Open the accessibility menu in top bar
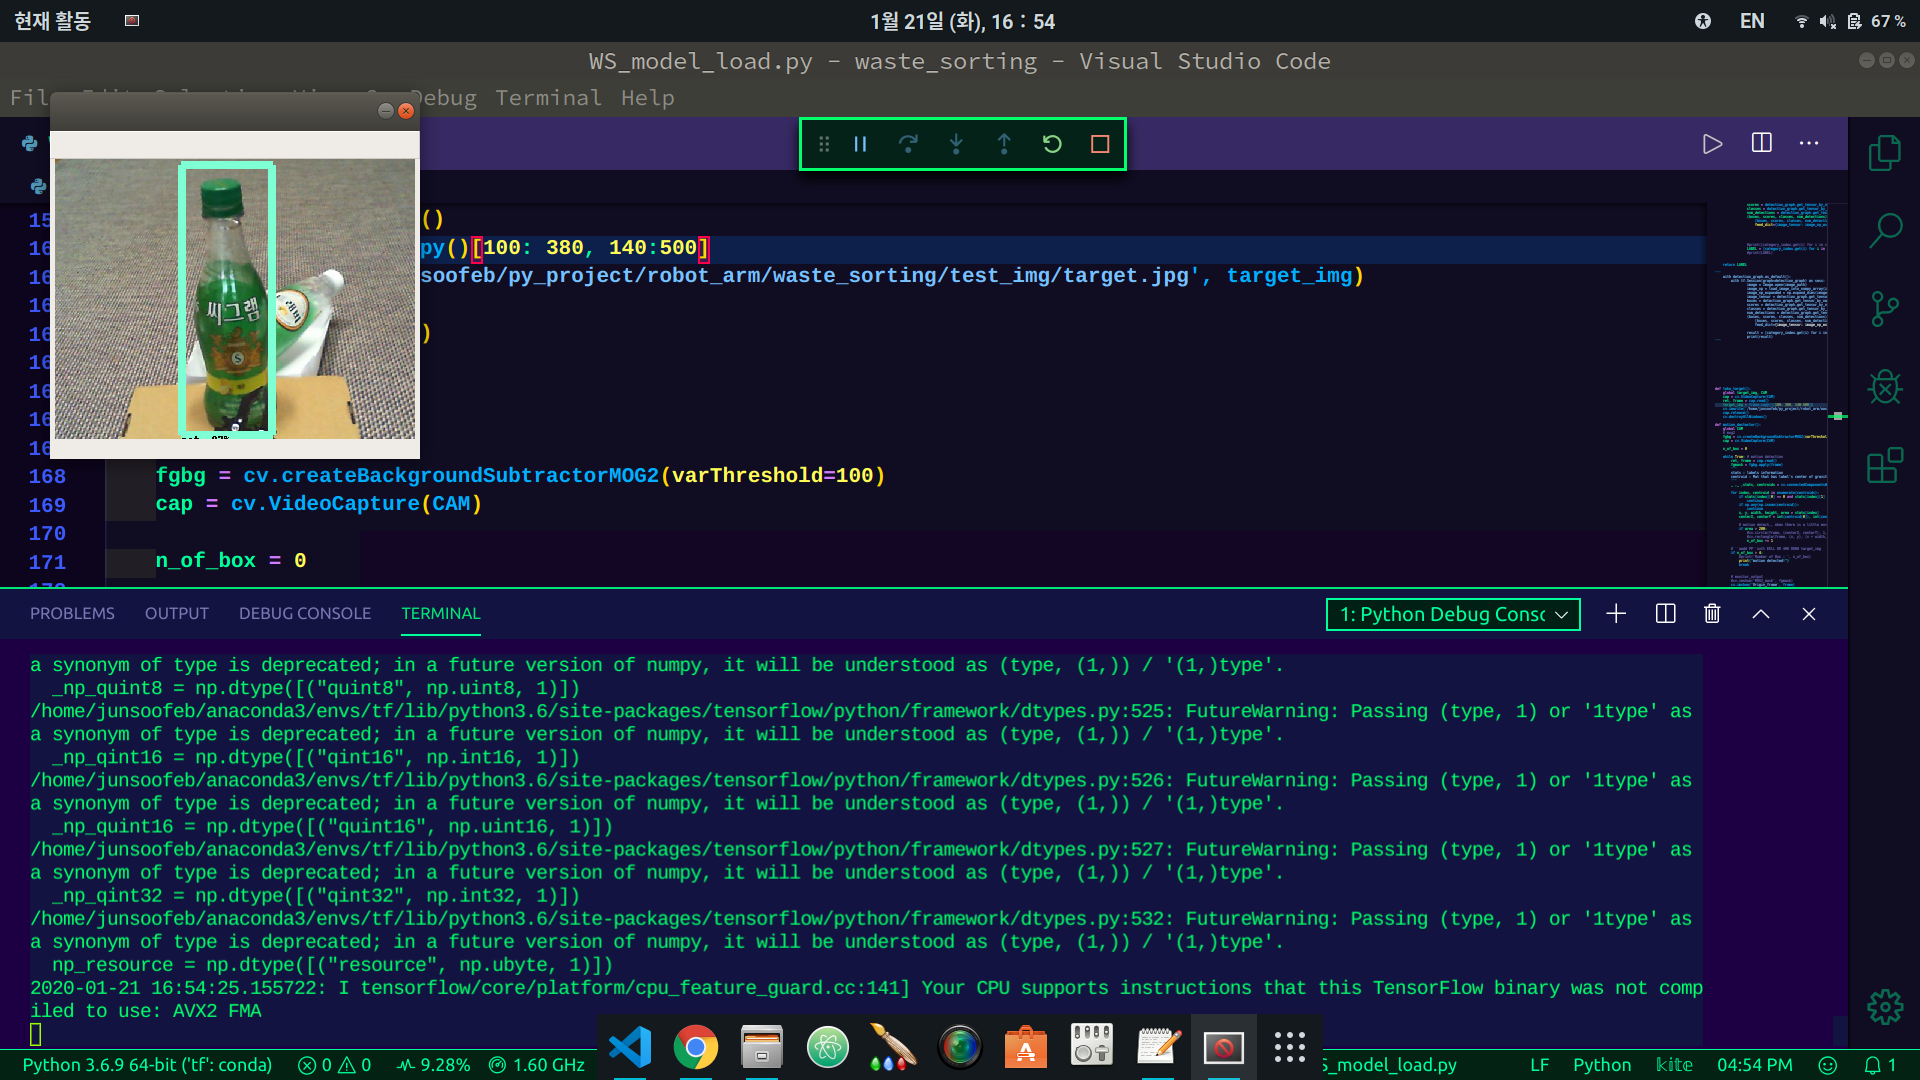The image size is (1920, 1080). click(1703, 21)
